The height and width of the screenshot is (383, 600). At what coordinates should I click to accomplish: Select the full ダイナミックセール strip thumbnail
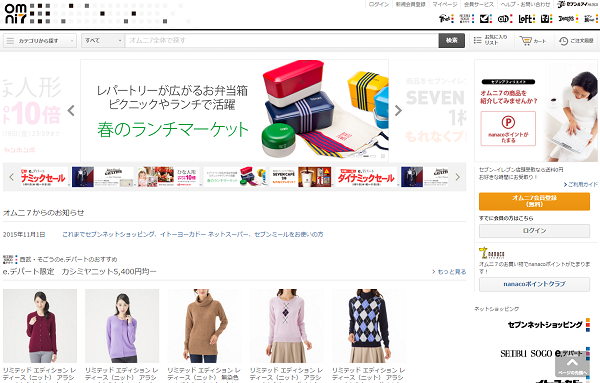[366, 177]
